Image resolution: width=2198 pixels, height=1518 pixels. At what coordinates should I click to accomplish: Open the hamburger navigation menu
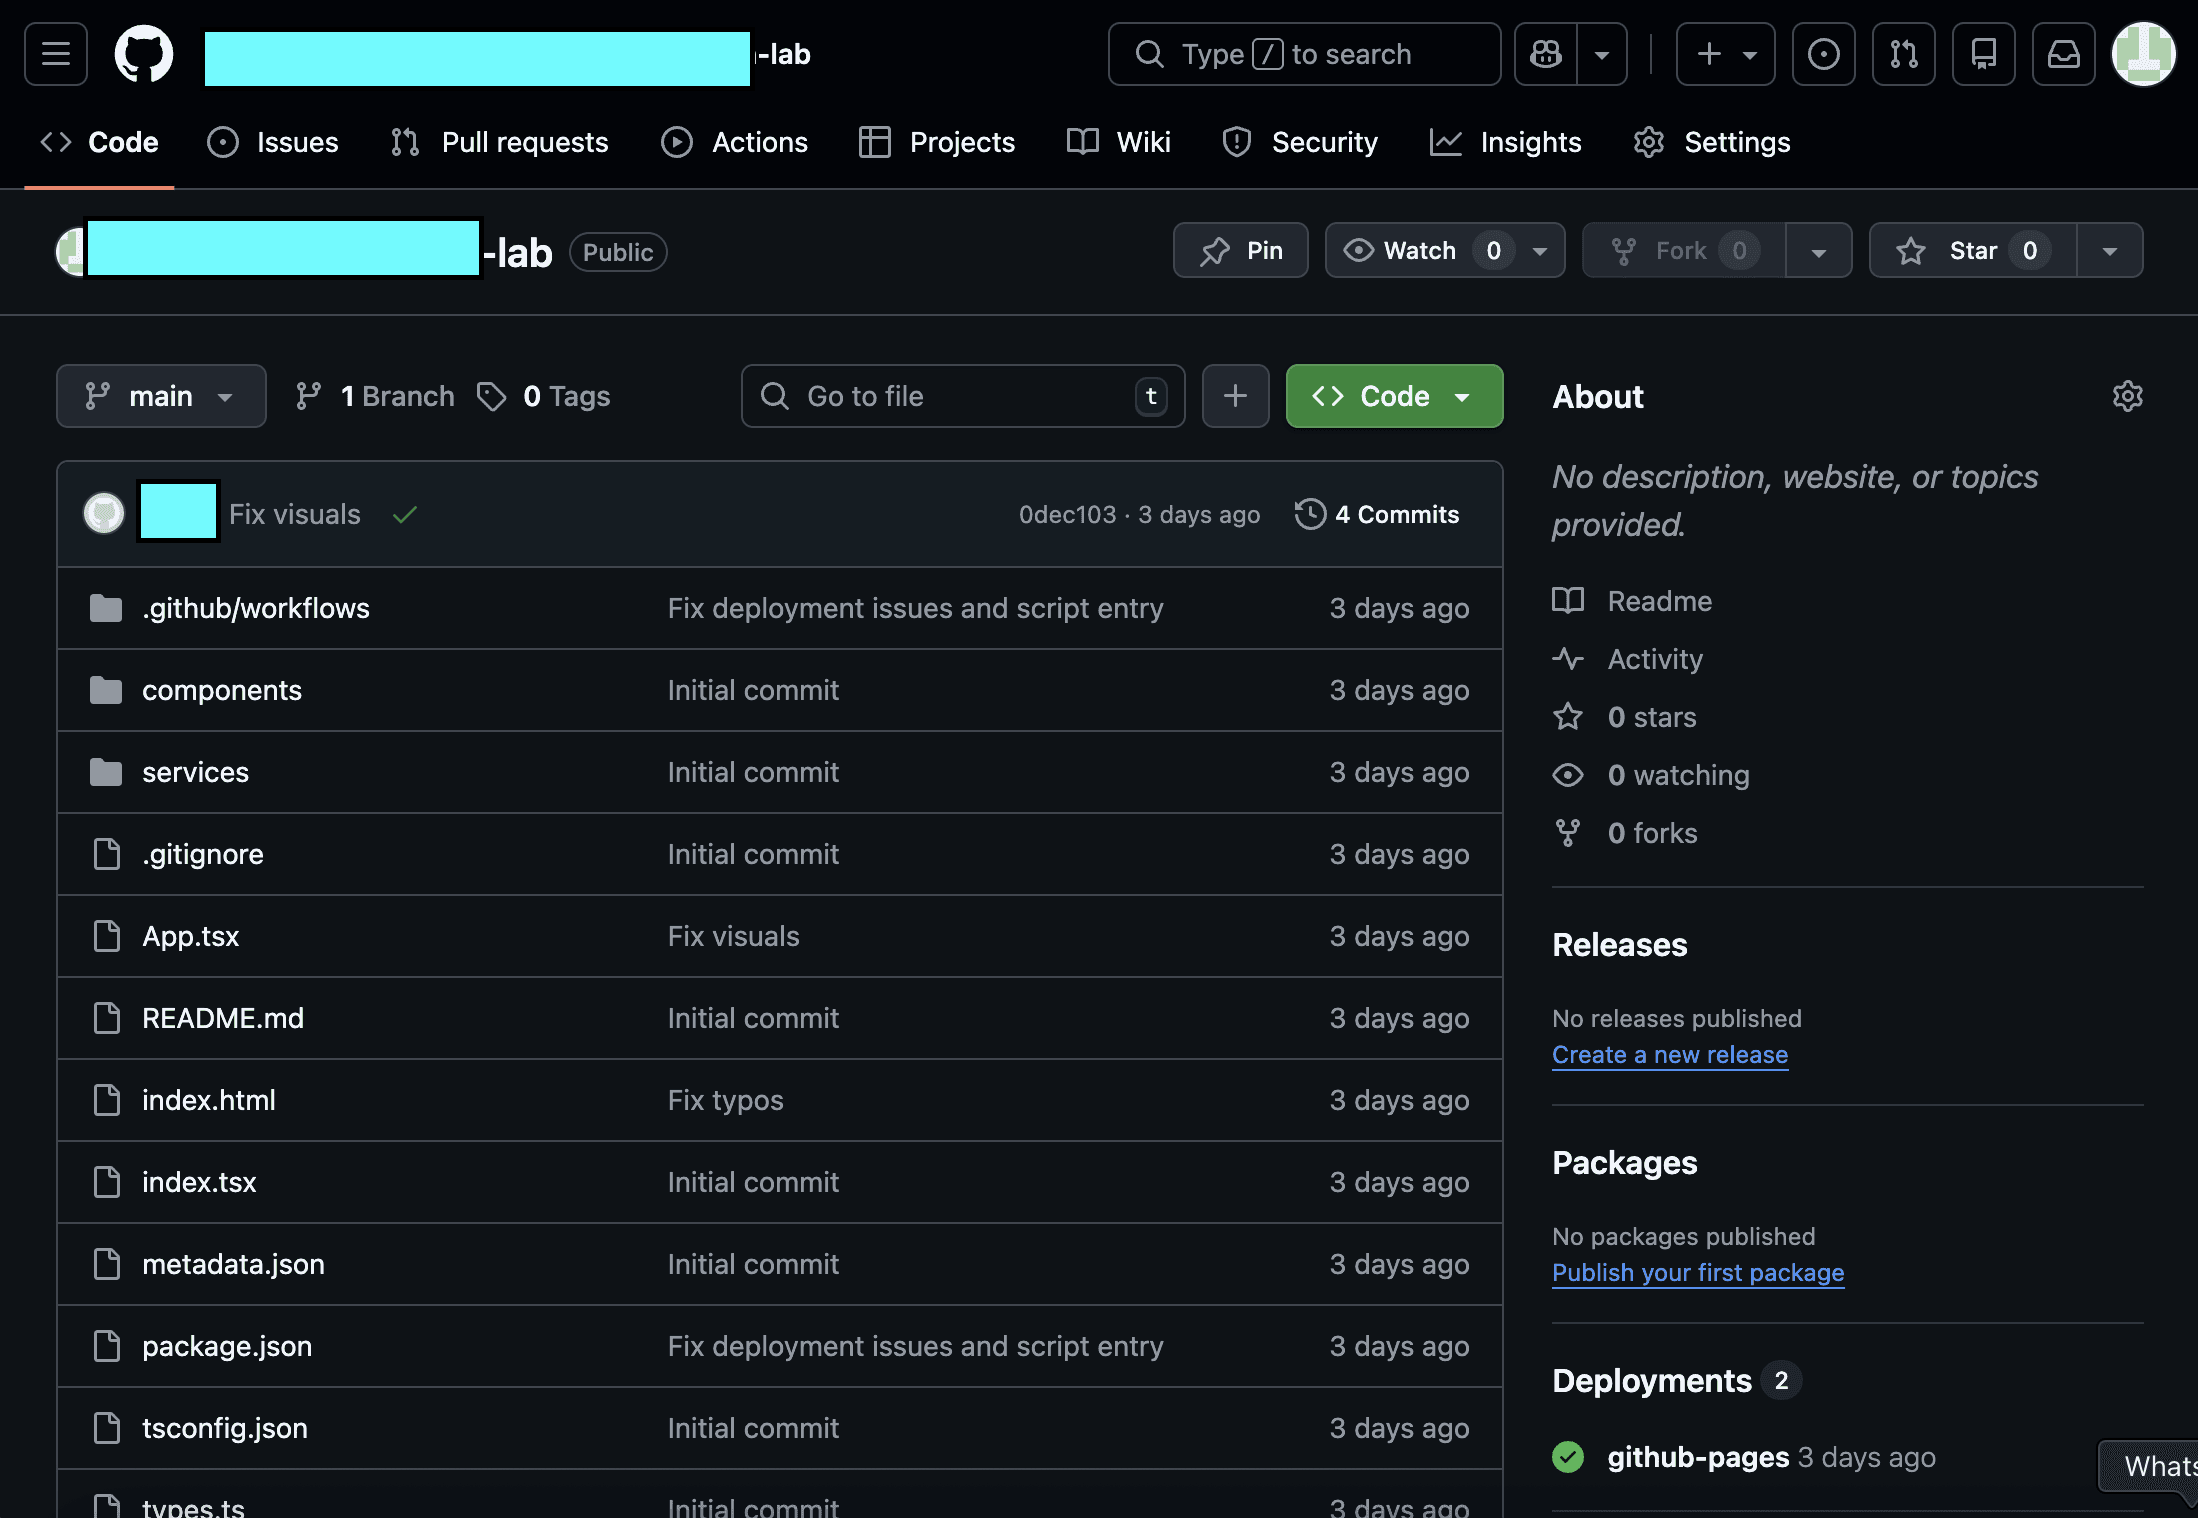click(x=56, y=54)
